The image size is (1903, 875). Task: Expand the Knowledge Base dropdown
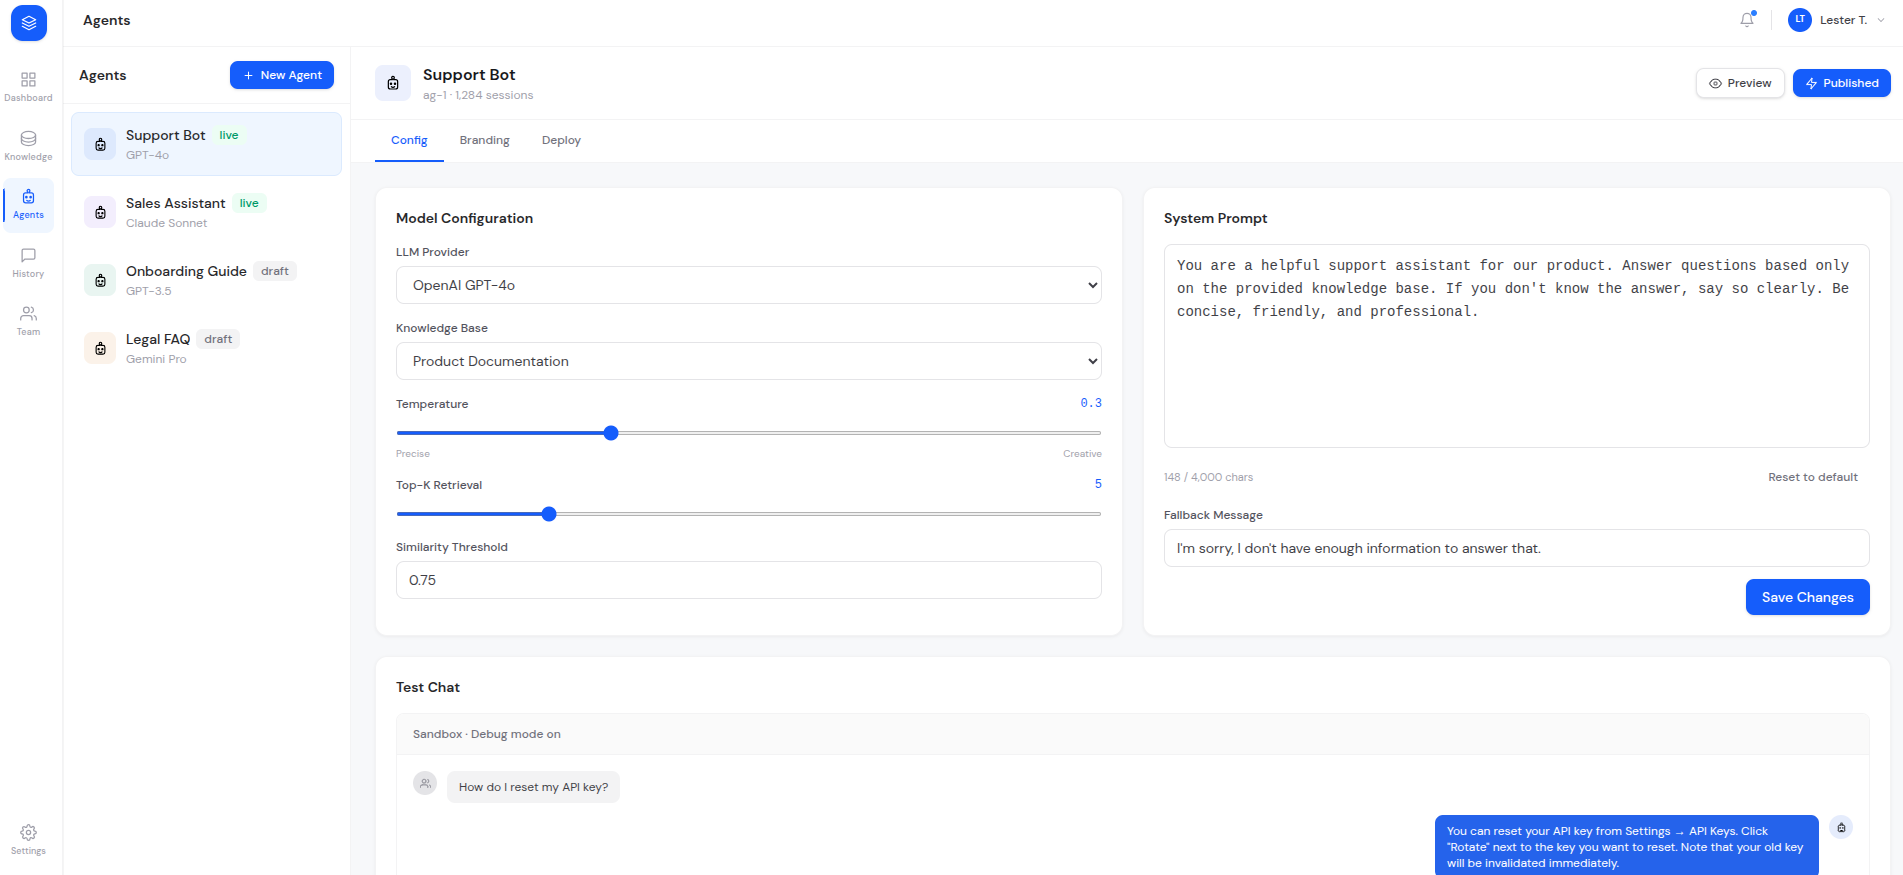point(749,361)
